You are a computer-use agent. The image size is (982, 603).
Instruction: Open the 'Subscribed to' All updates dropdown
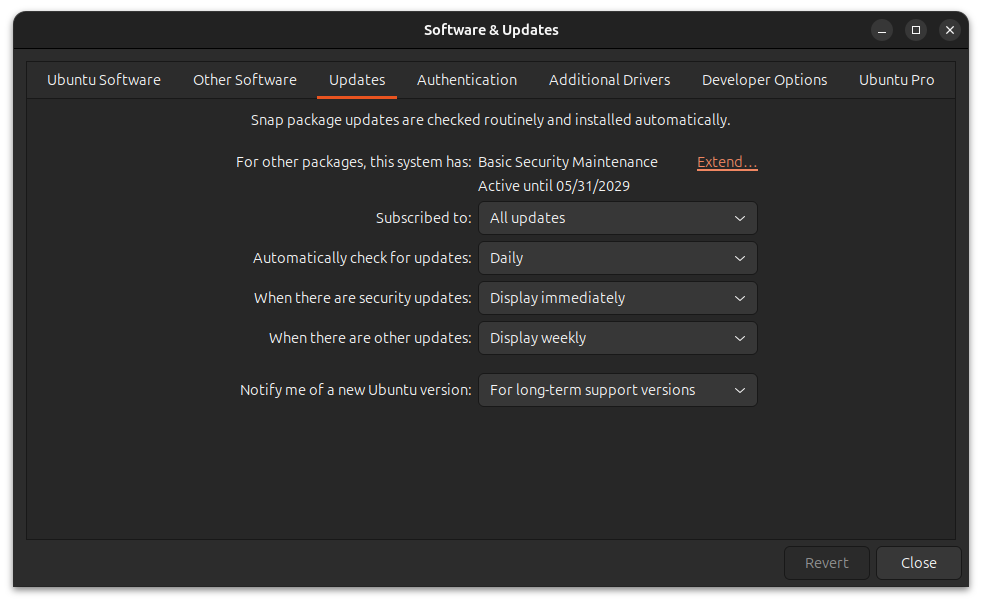(617, 218)
